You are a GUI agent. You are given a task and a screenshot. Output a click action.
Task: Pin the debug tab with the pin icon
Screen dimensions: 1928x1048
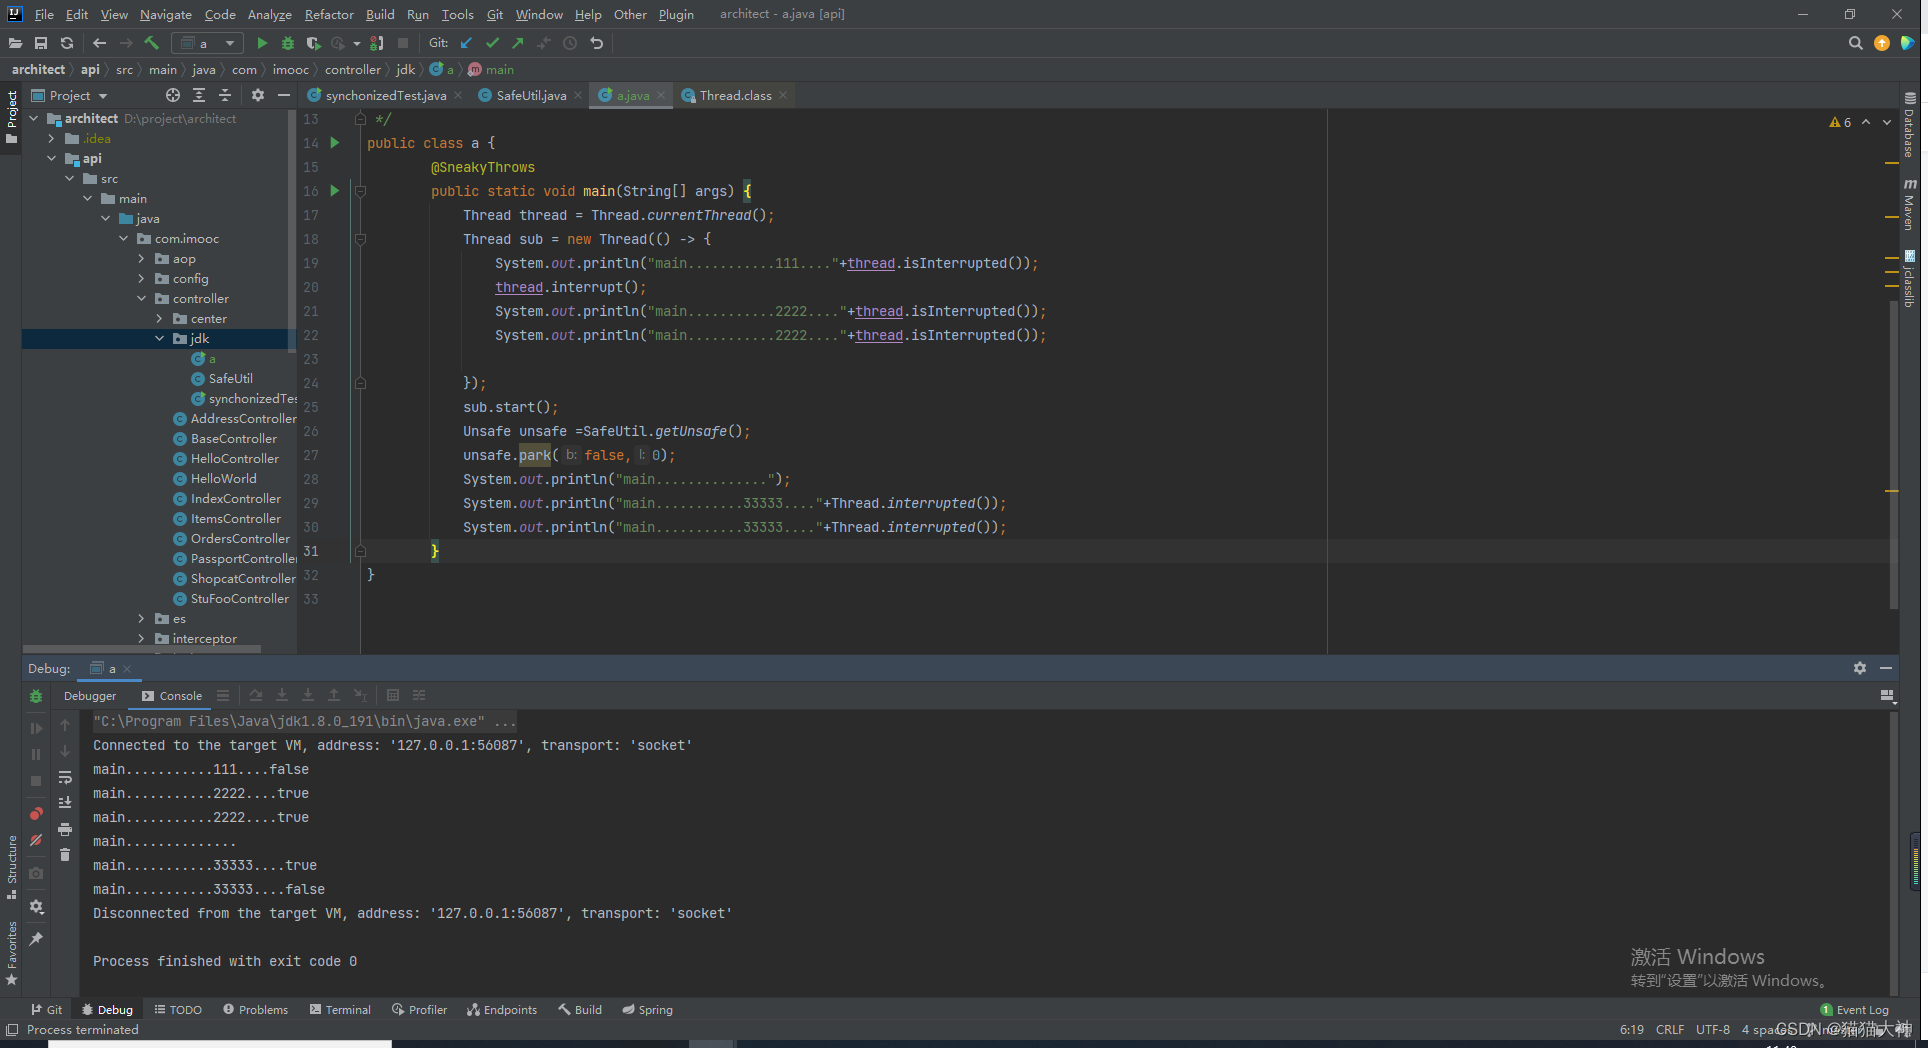pyautogui.click(x=36, y=938)
